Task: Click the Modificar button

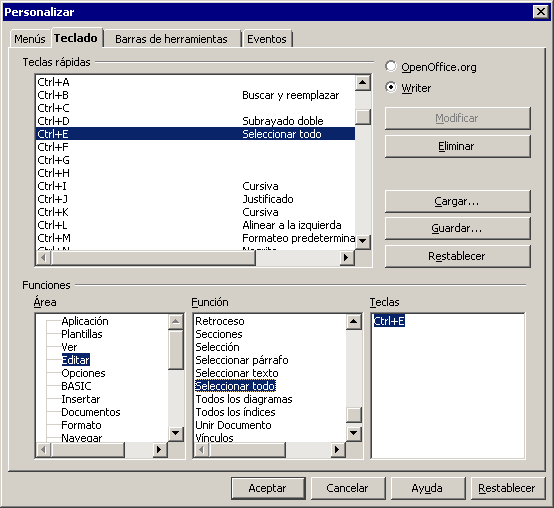Action: pyautogui.click(x=458, y=118)
